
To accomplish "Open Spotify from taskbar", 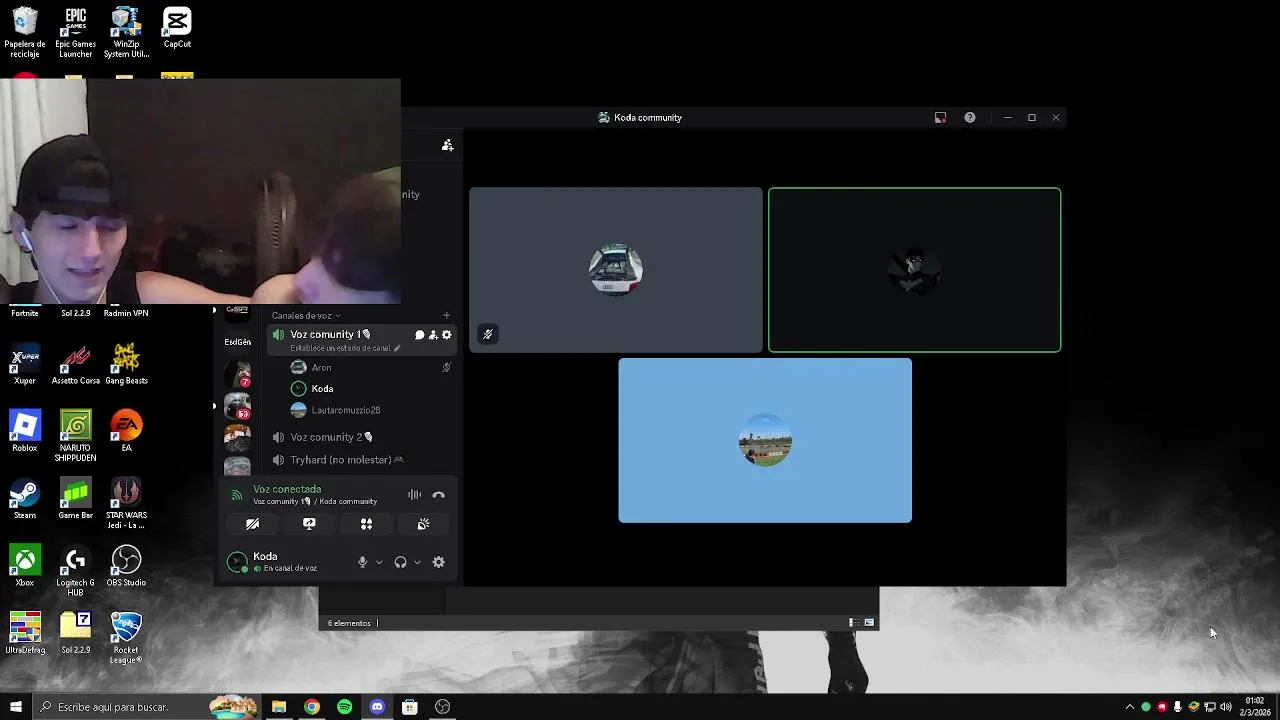I will coord(344,707).
